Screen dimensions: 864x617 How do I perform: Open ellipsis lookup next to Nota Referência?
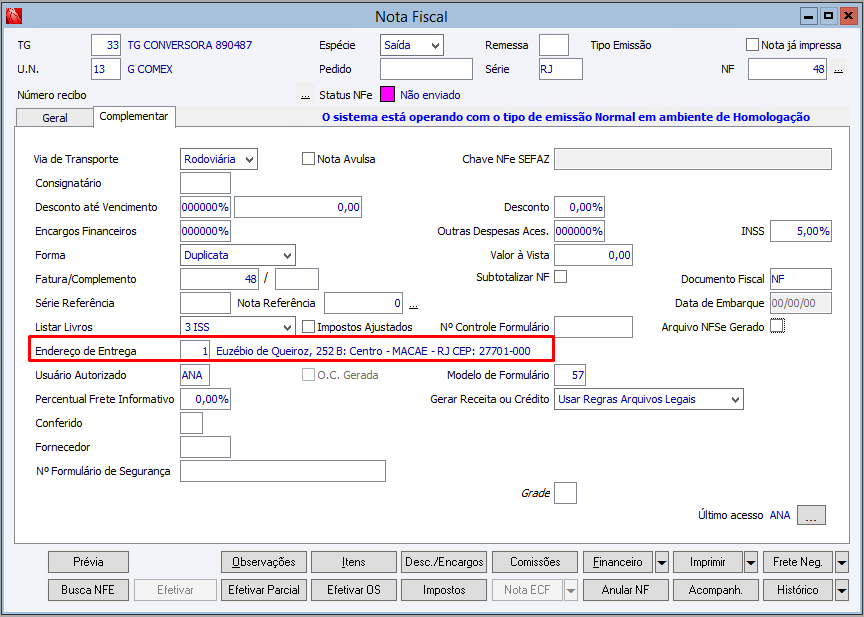tap(413, 304)
